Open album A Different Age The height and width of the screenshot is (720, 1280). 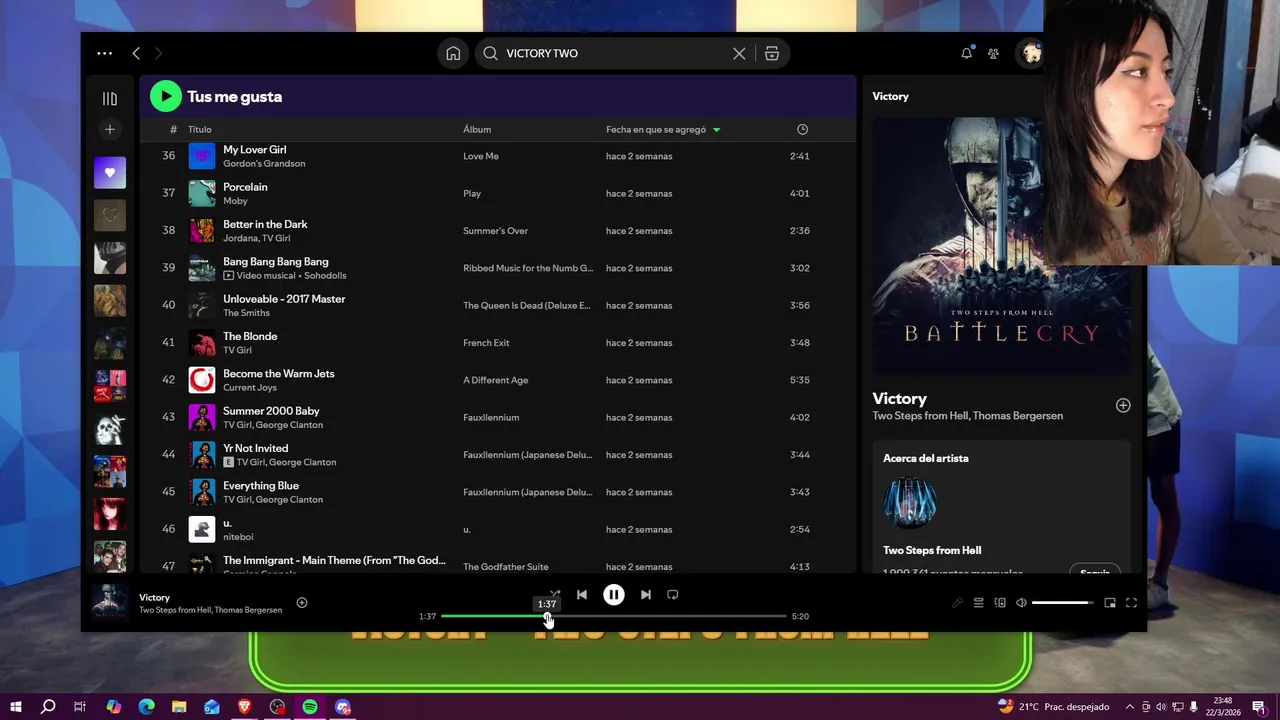pyautogui.click(x=495, y=380)
